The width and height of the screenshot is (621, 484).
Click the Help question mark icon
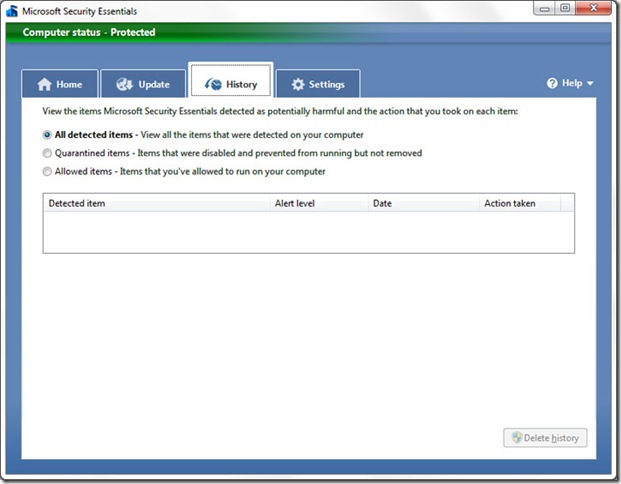click(x=552, y=83)
